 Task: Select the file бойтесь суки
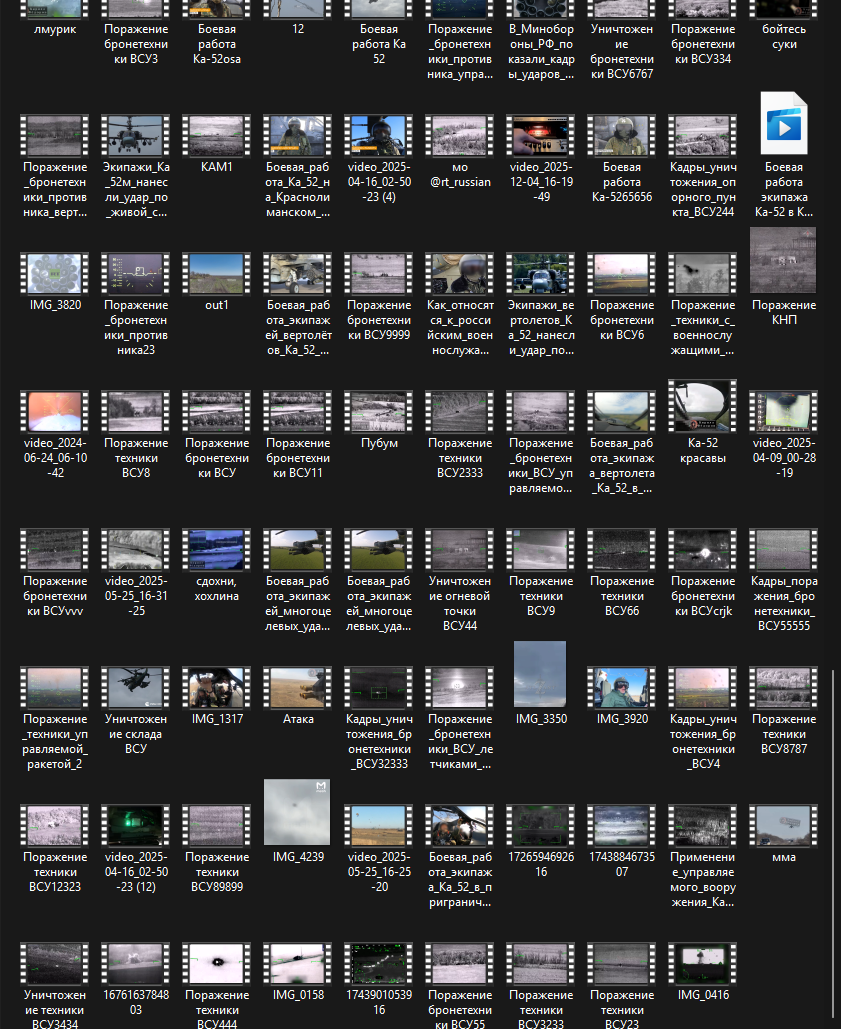784,26
